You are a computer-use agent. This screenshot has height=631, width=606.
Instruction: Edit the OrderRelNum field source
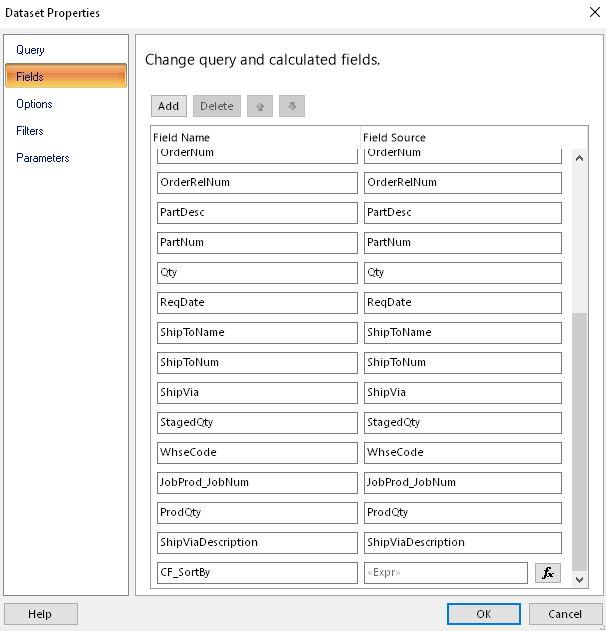(x=463, y=183)
